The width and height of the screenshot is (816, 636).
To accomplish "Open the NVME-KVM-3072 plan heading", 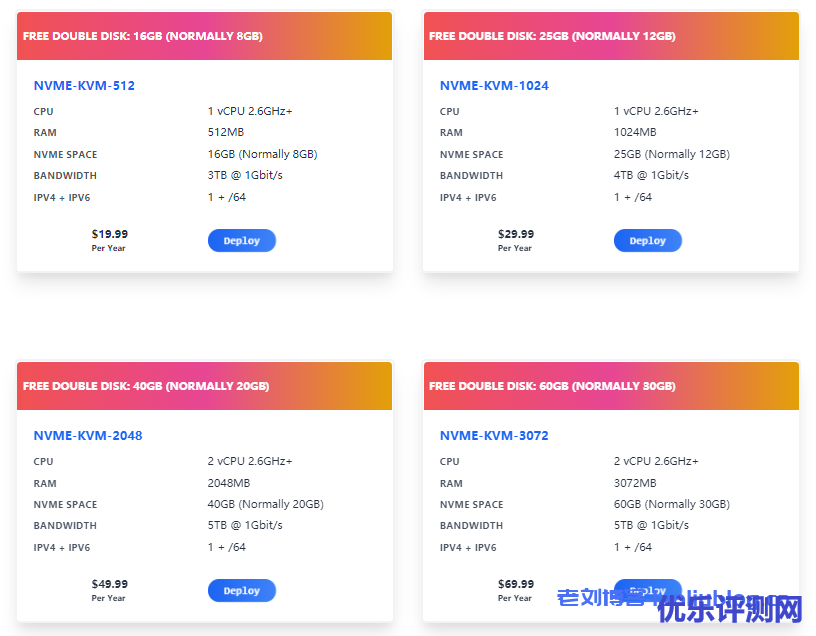I will (494, 436).
